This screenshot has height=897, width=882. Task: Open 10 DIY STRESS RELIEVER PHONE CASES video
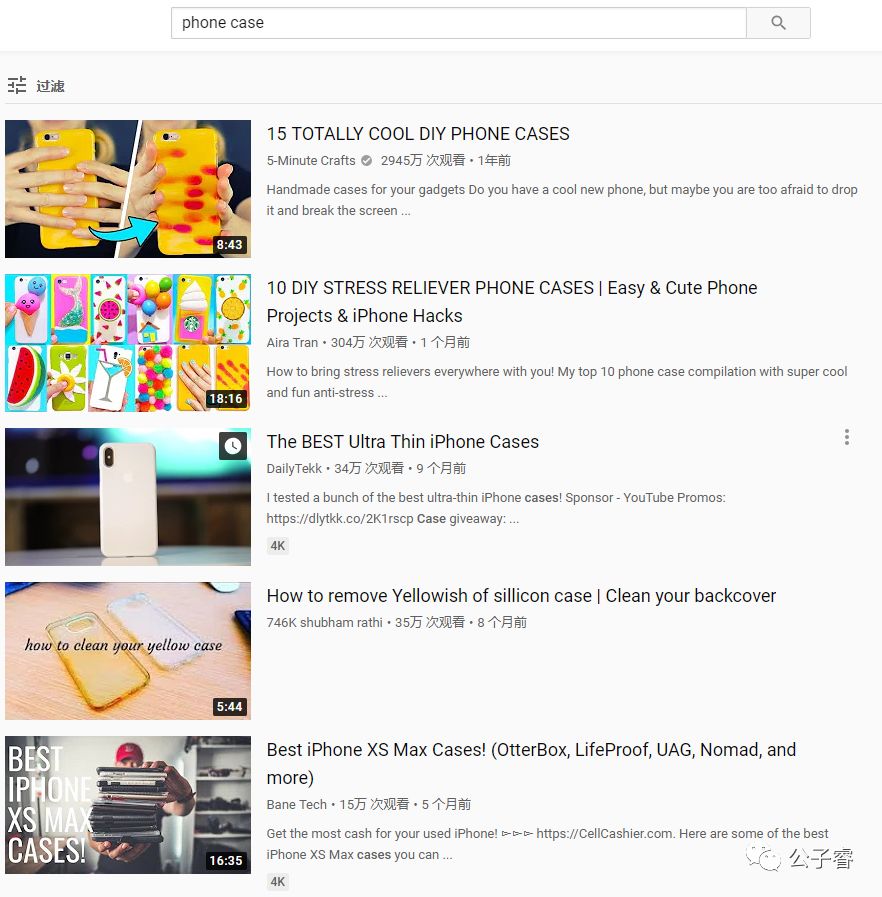[x=512, y=301]
